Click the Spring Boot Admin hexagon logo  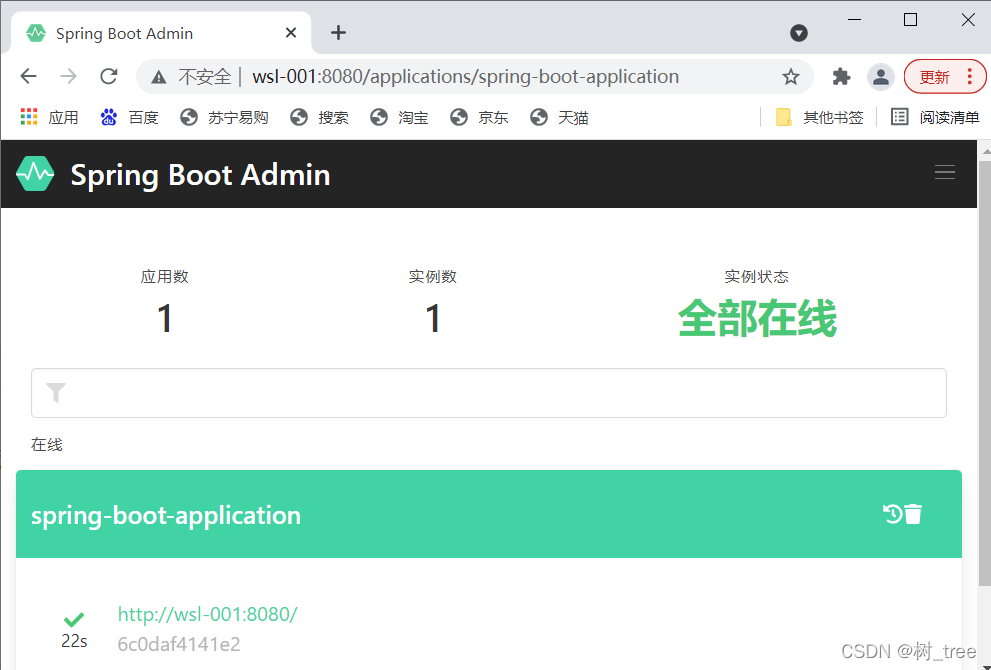point(35,173)
